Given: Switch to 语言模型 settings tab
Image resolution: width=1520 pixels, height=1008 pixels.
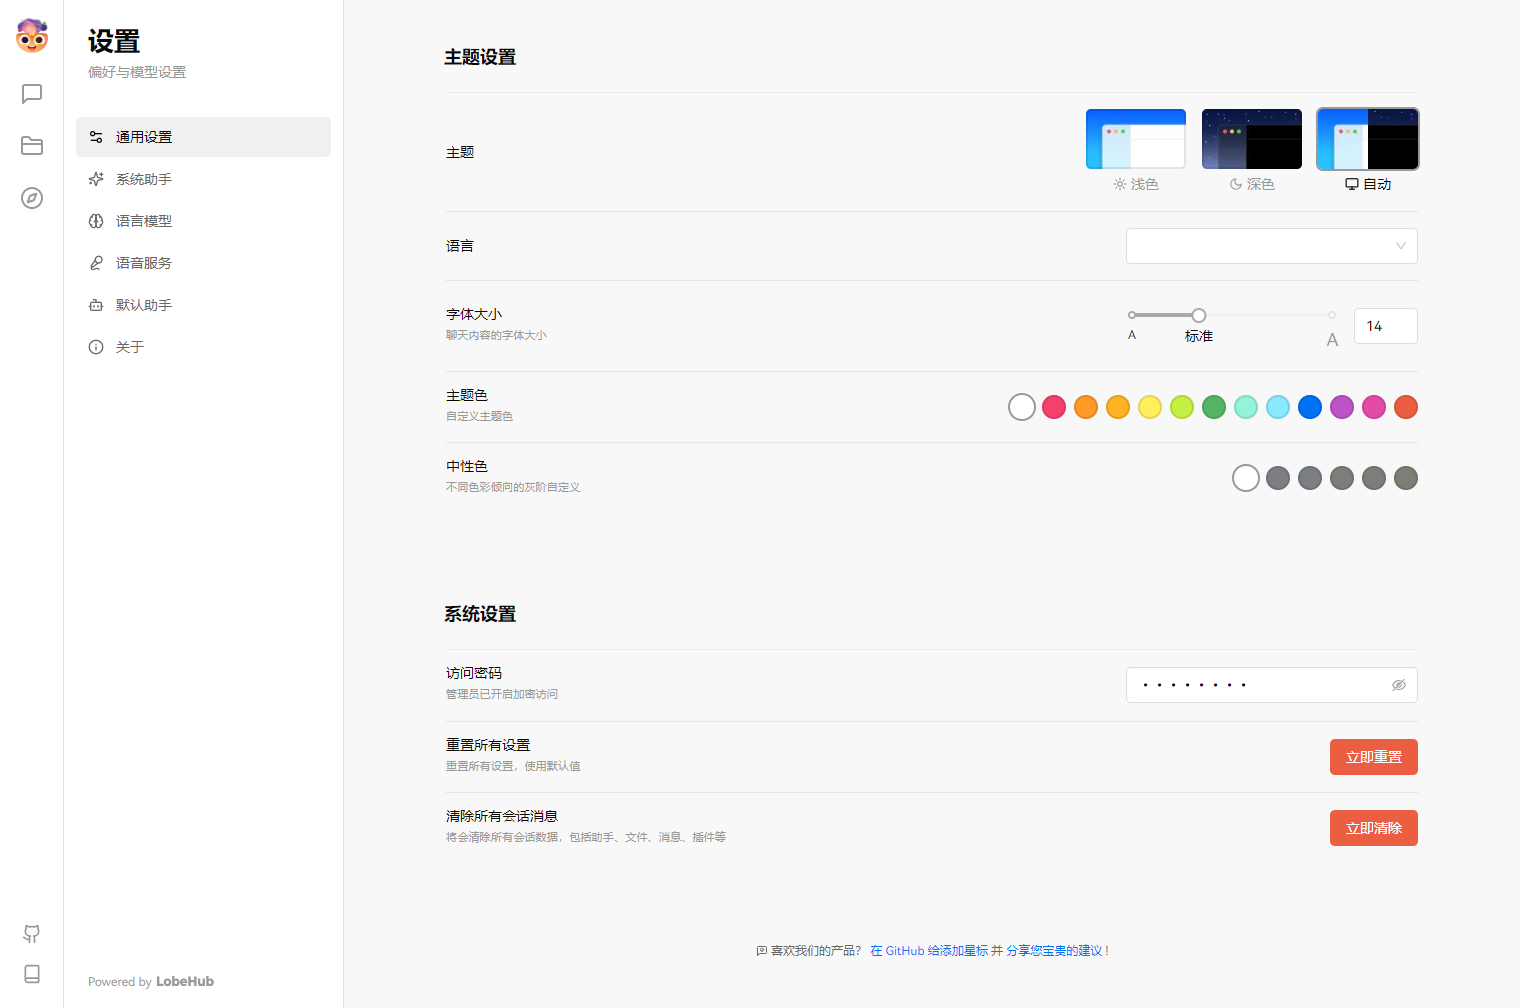Looking at the screenshot, I should tap(144, 221).
